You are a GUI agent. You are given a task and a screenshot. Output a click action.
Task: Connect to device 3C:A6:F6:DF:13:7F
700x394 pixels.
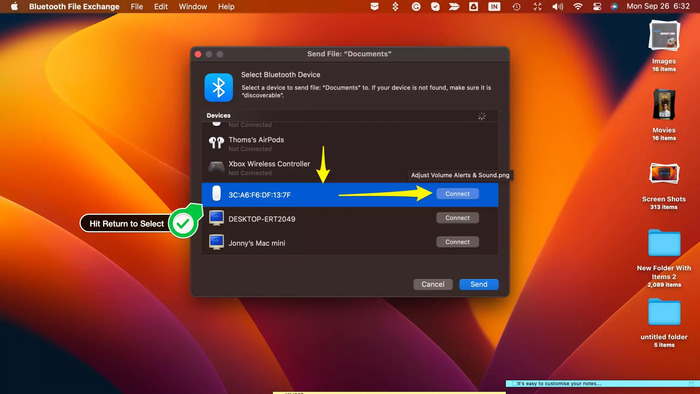pyautogui.click(x=457, y=194)
